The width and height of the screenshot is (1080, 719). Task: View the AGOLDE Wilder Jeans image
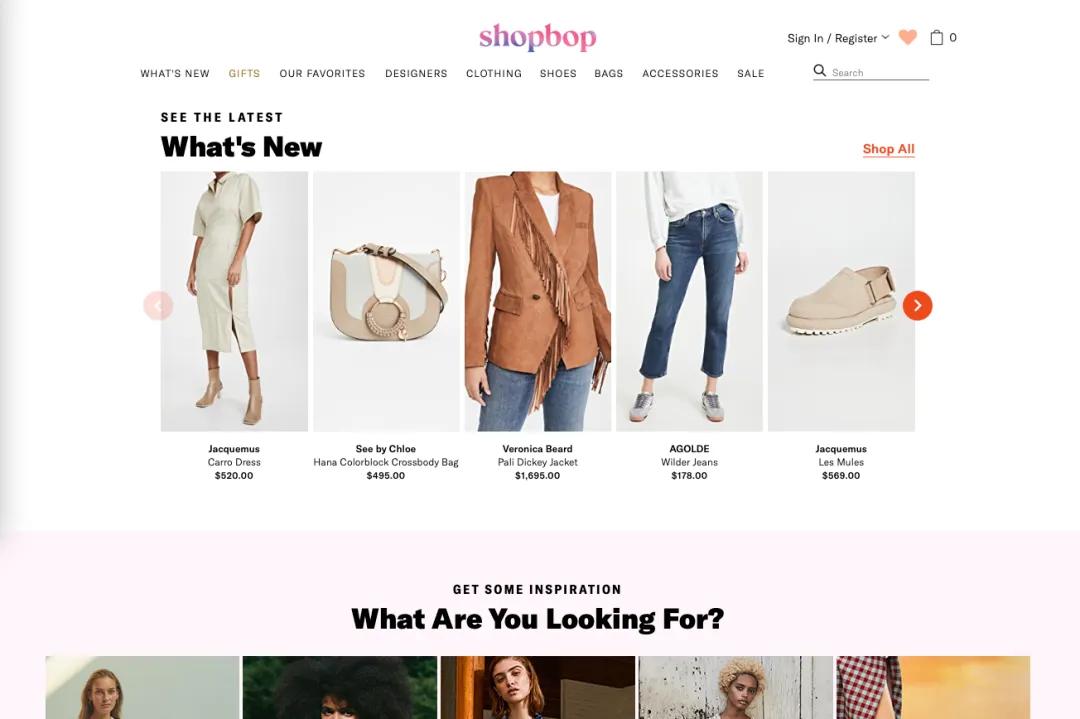(x=689, y=302)
